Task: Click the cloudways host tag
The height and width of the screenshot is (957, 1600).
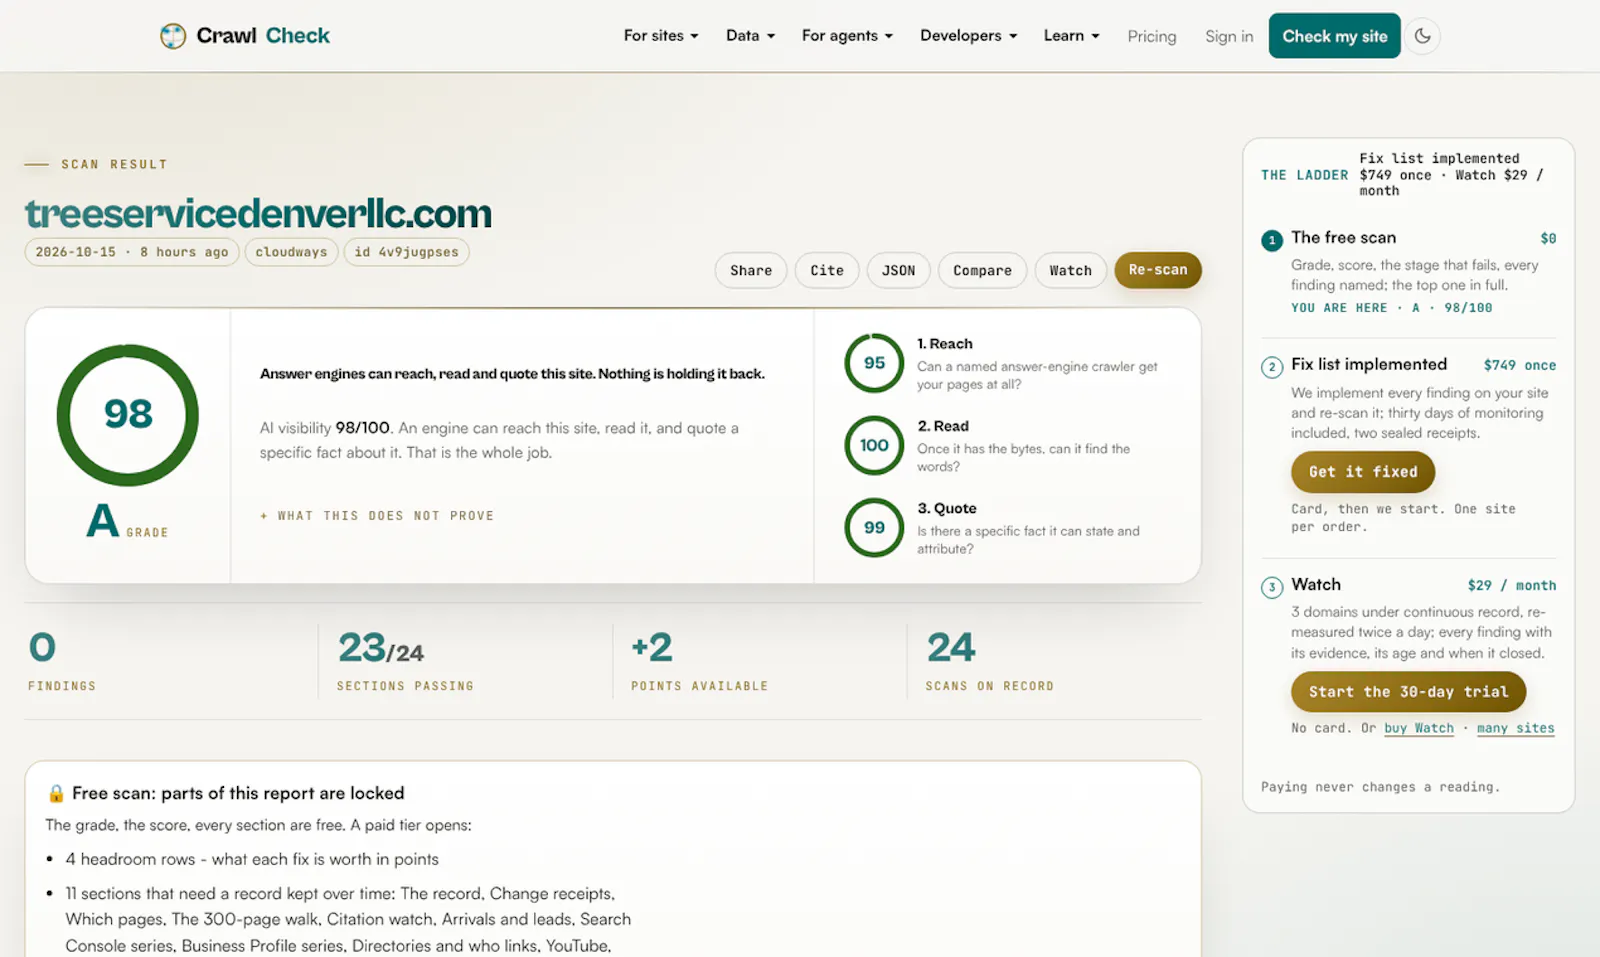Action: (x=291, y=252)
